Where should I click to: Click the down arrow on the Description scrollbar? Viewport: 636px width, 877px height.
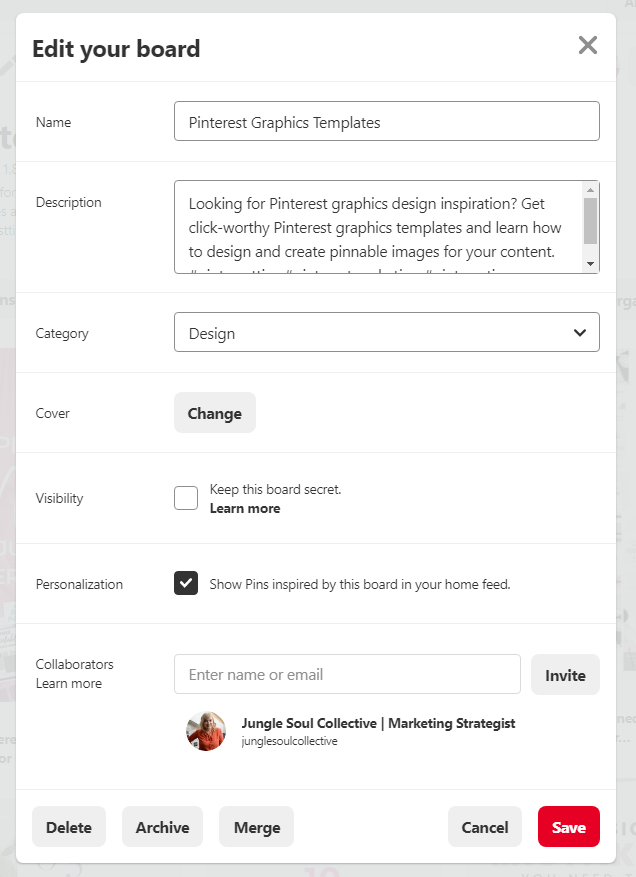pyautogui.click(x=592, y=263)
